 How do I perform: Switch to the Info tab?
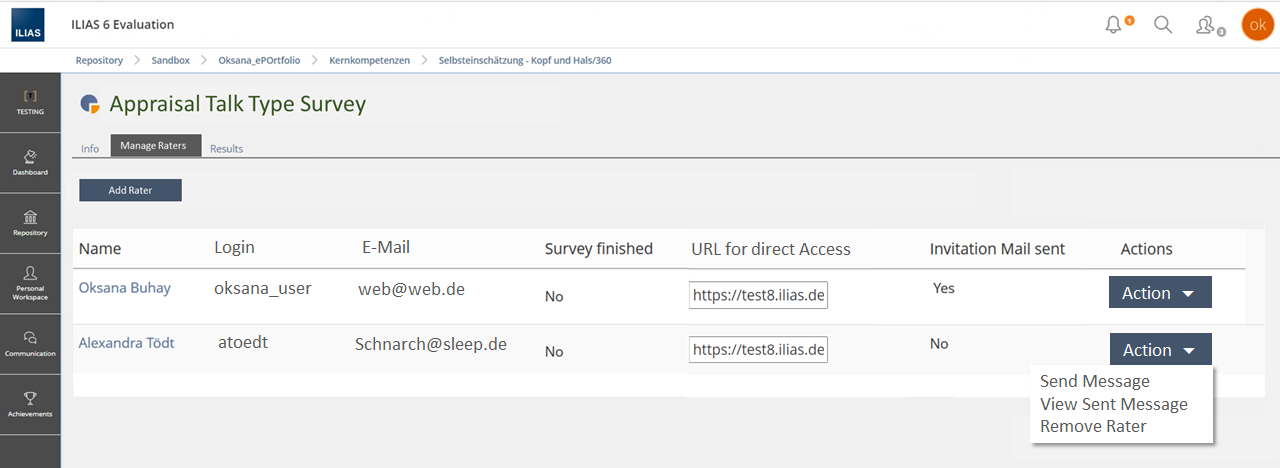(x=90, y=149)
